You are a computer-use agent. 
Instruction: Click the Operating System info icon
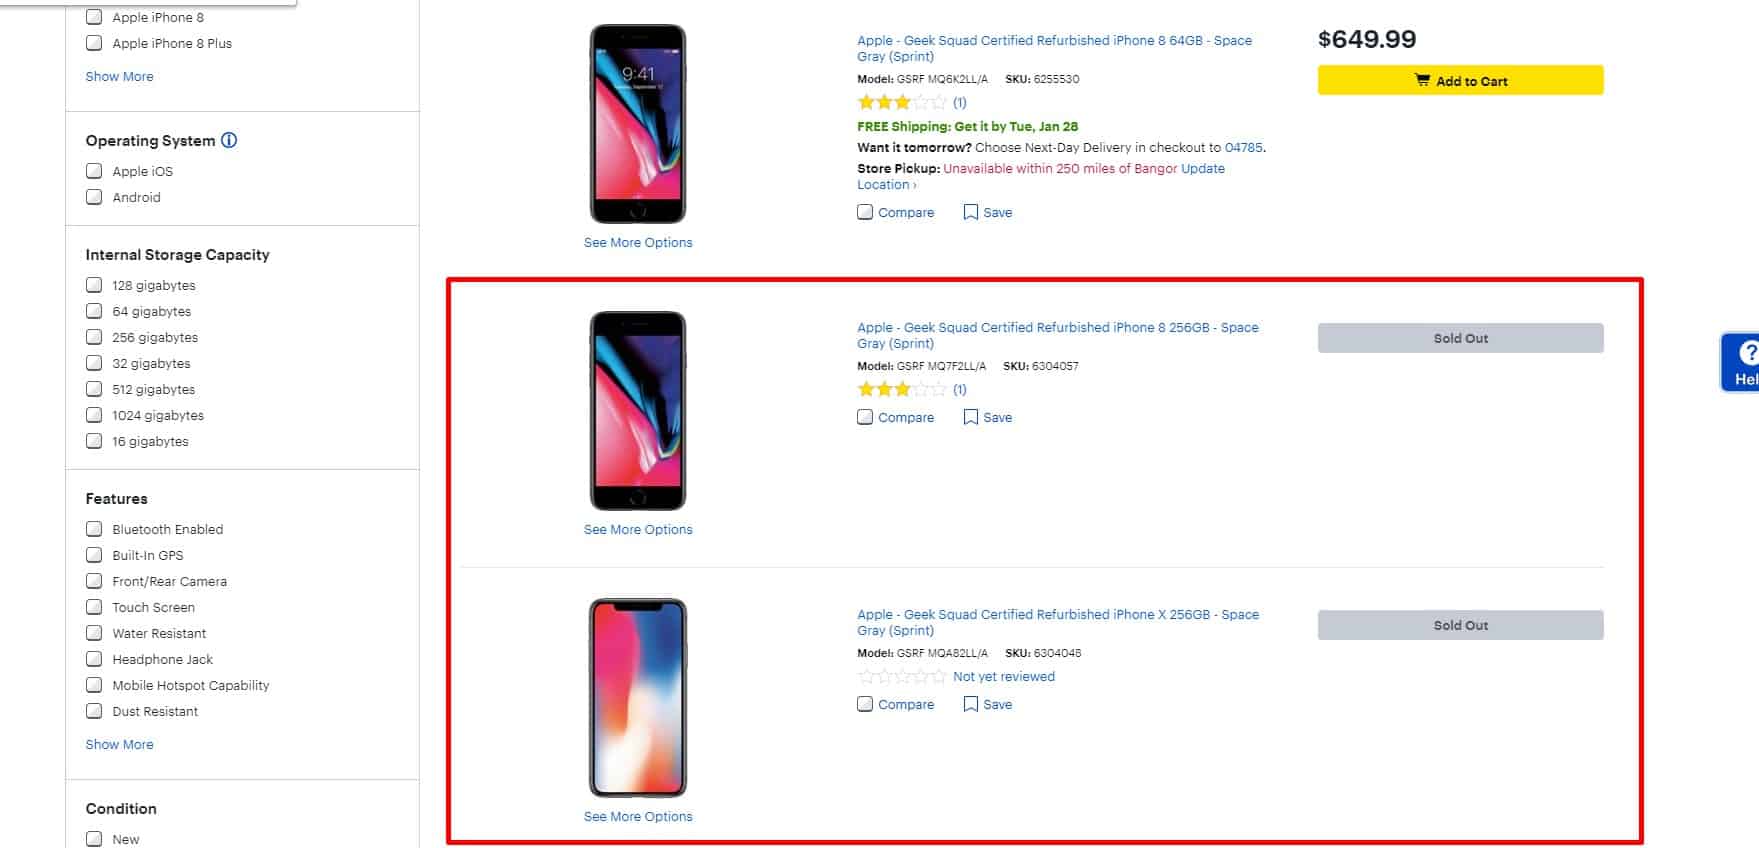(x=229, y=140)
